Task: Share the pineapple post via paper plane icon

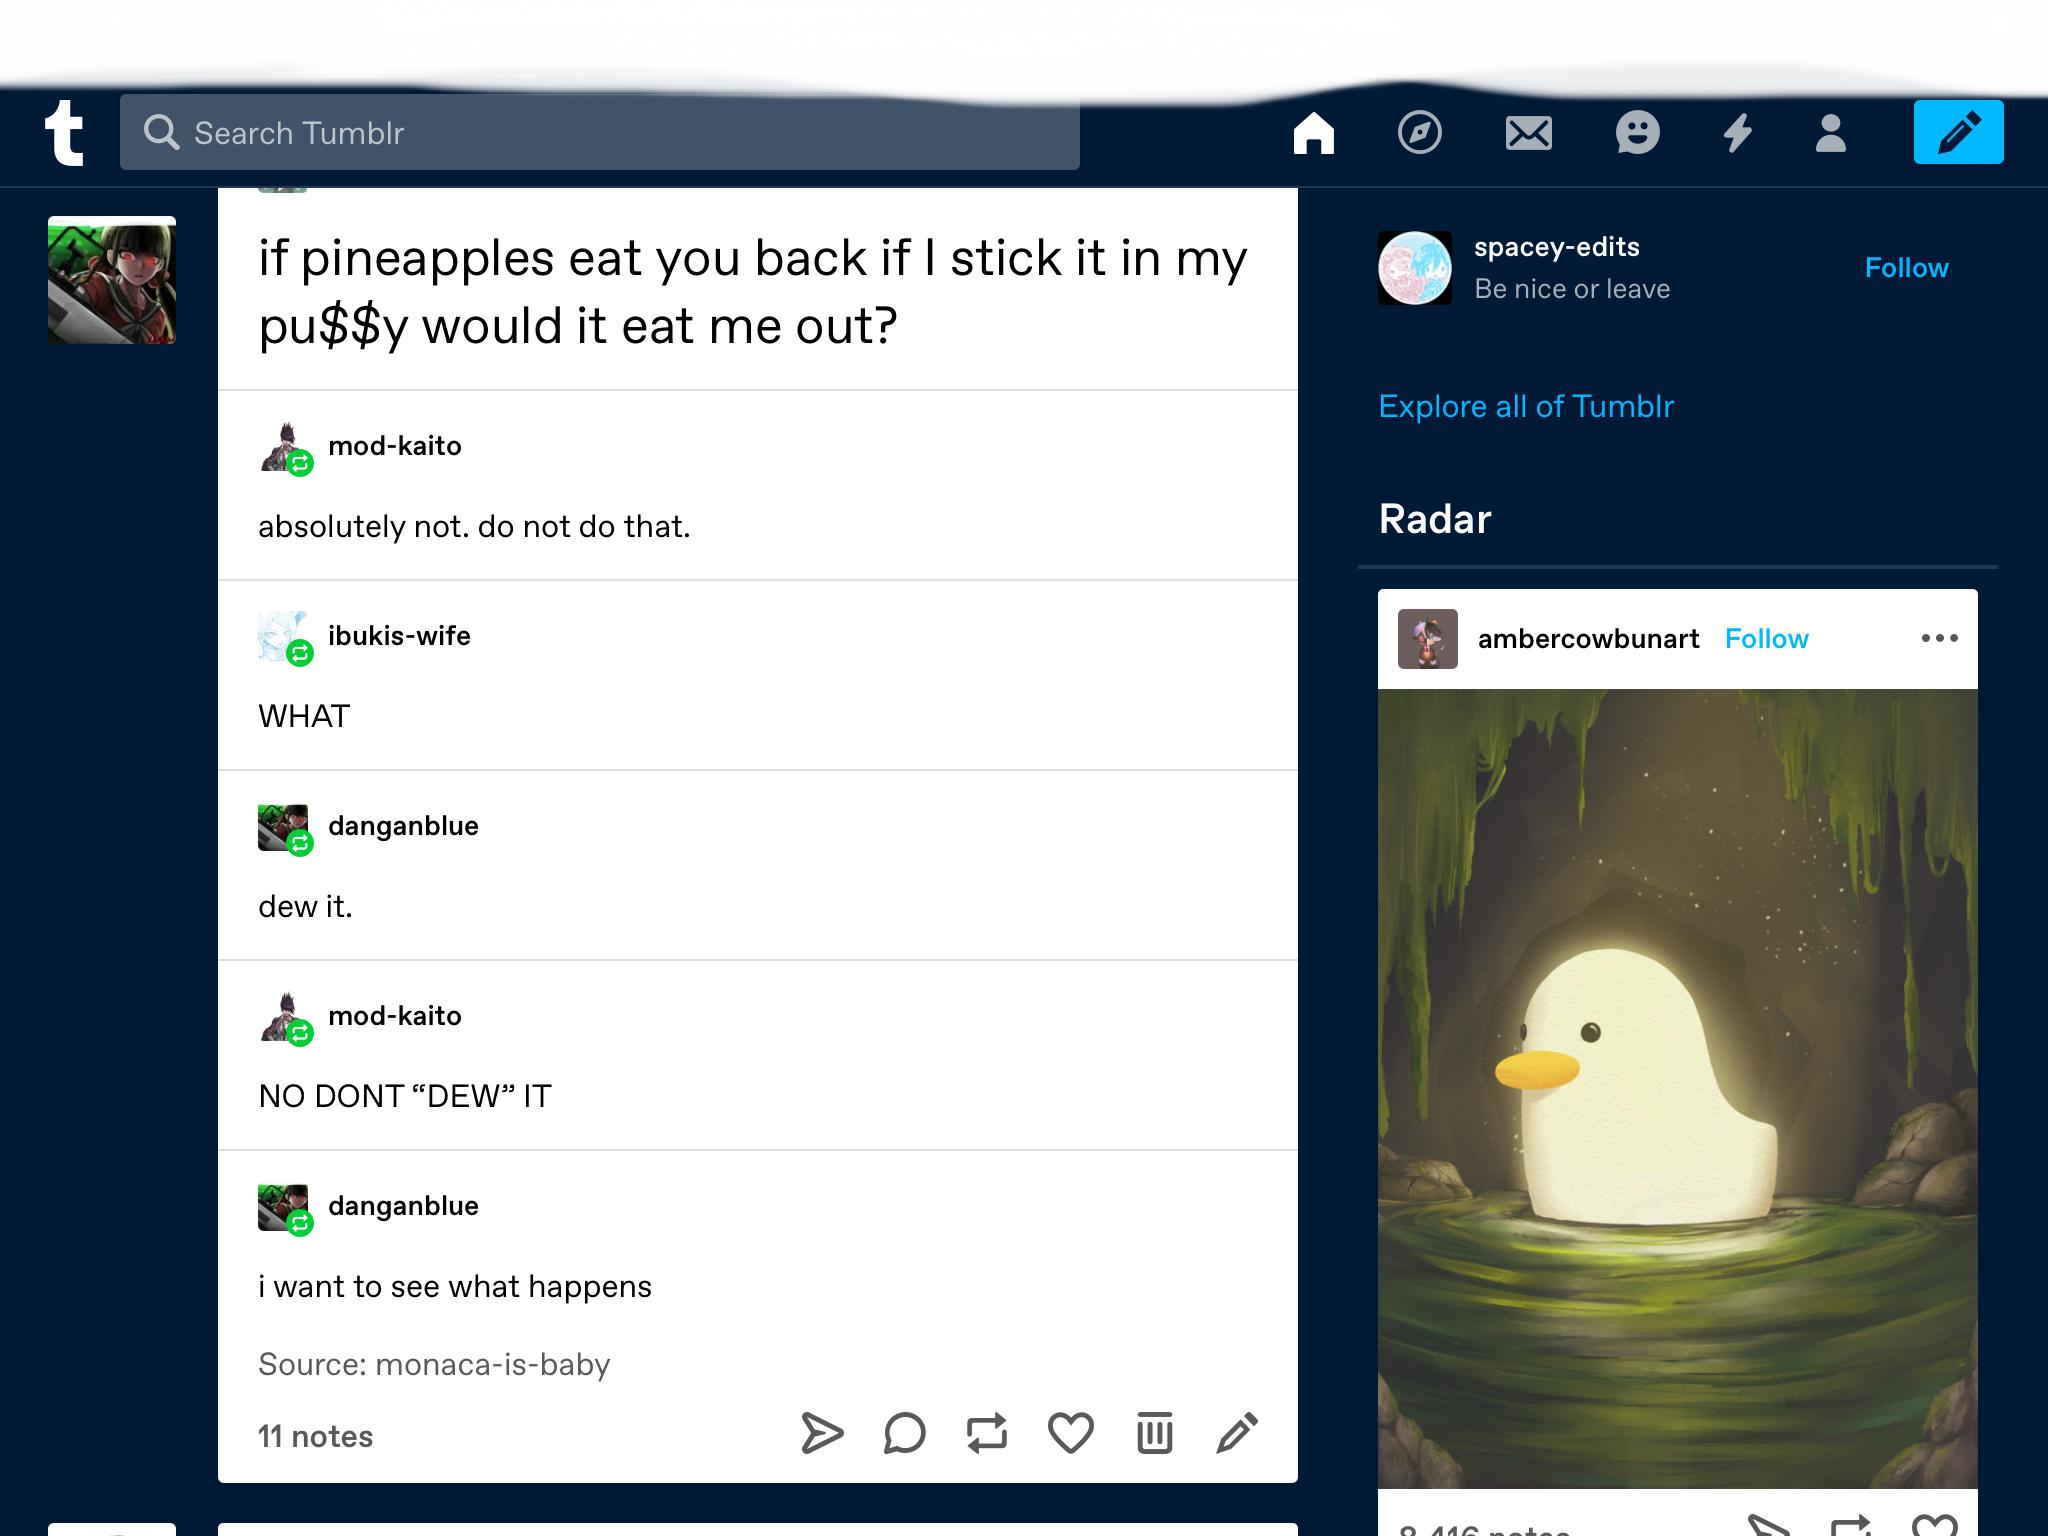Action: [x=822, y=1433]
